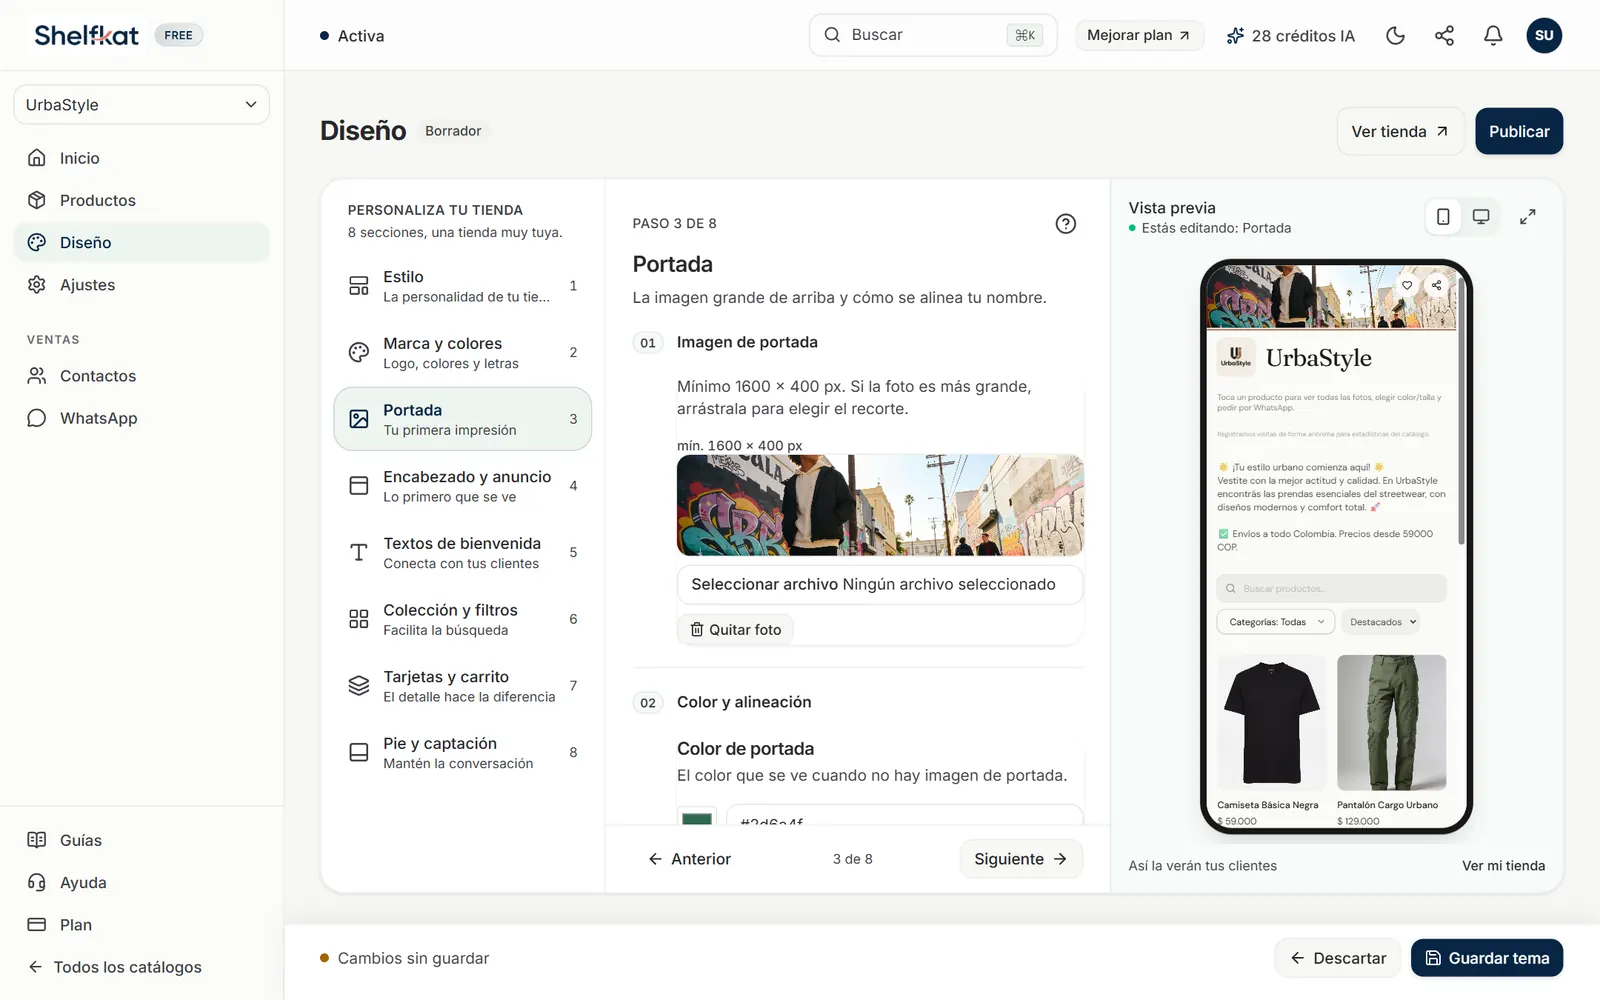
Task: Click the share icon in the phone preview
Action: 1436,285
